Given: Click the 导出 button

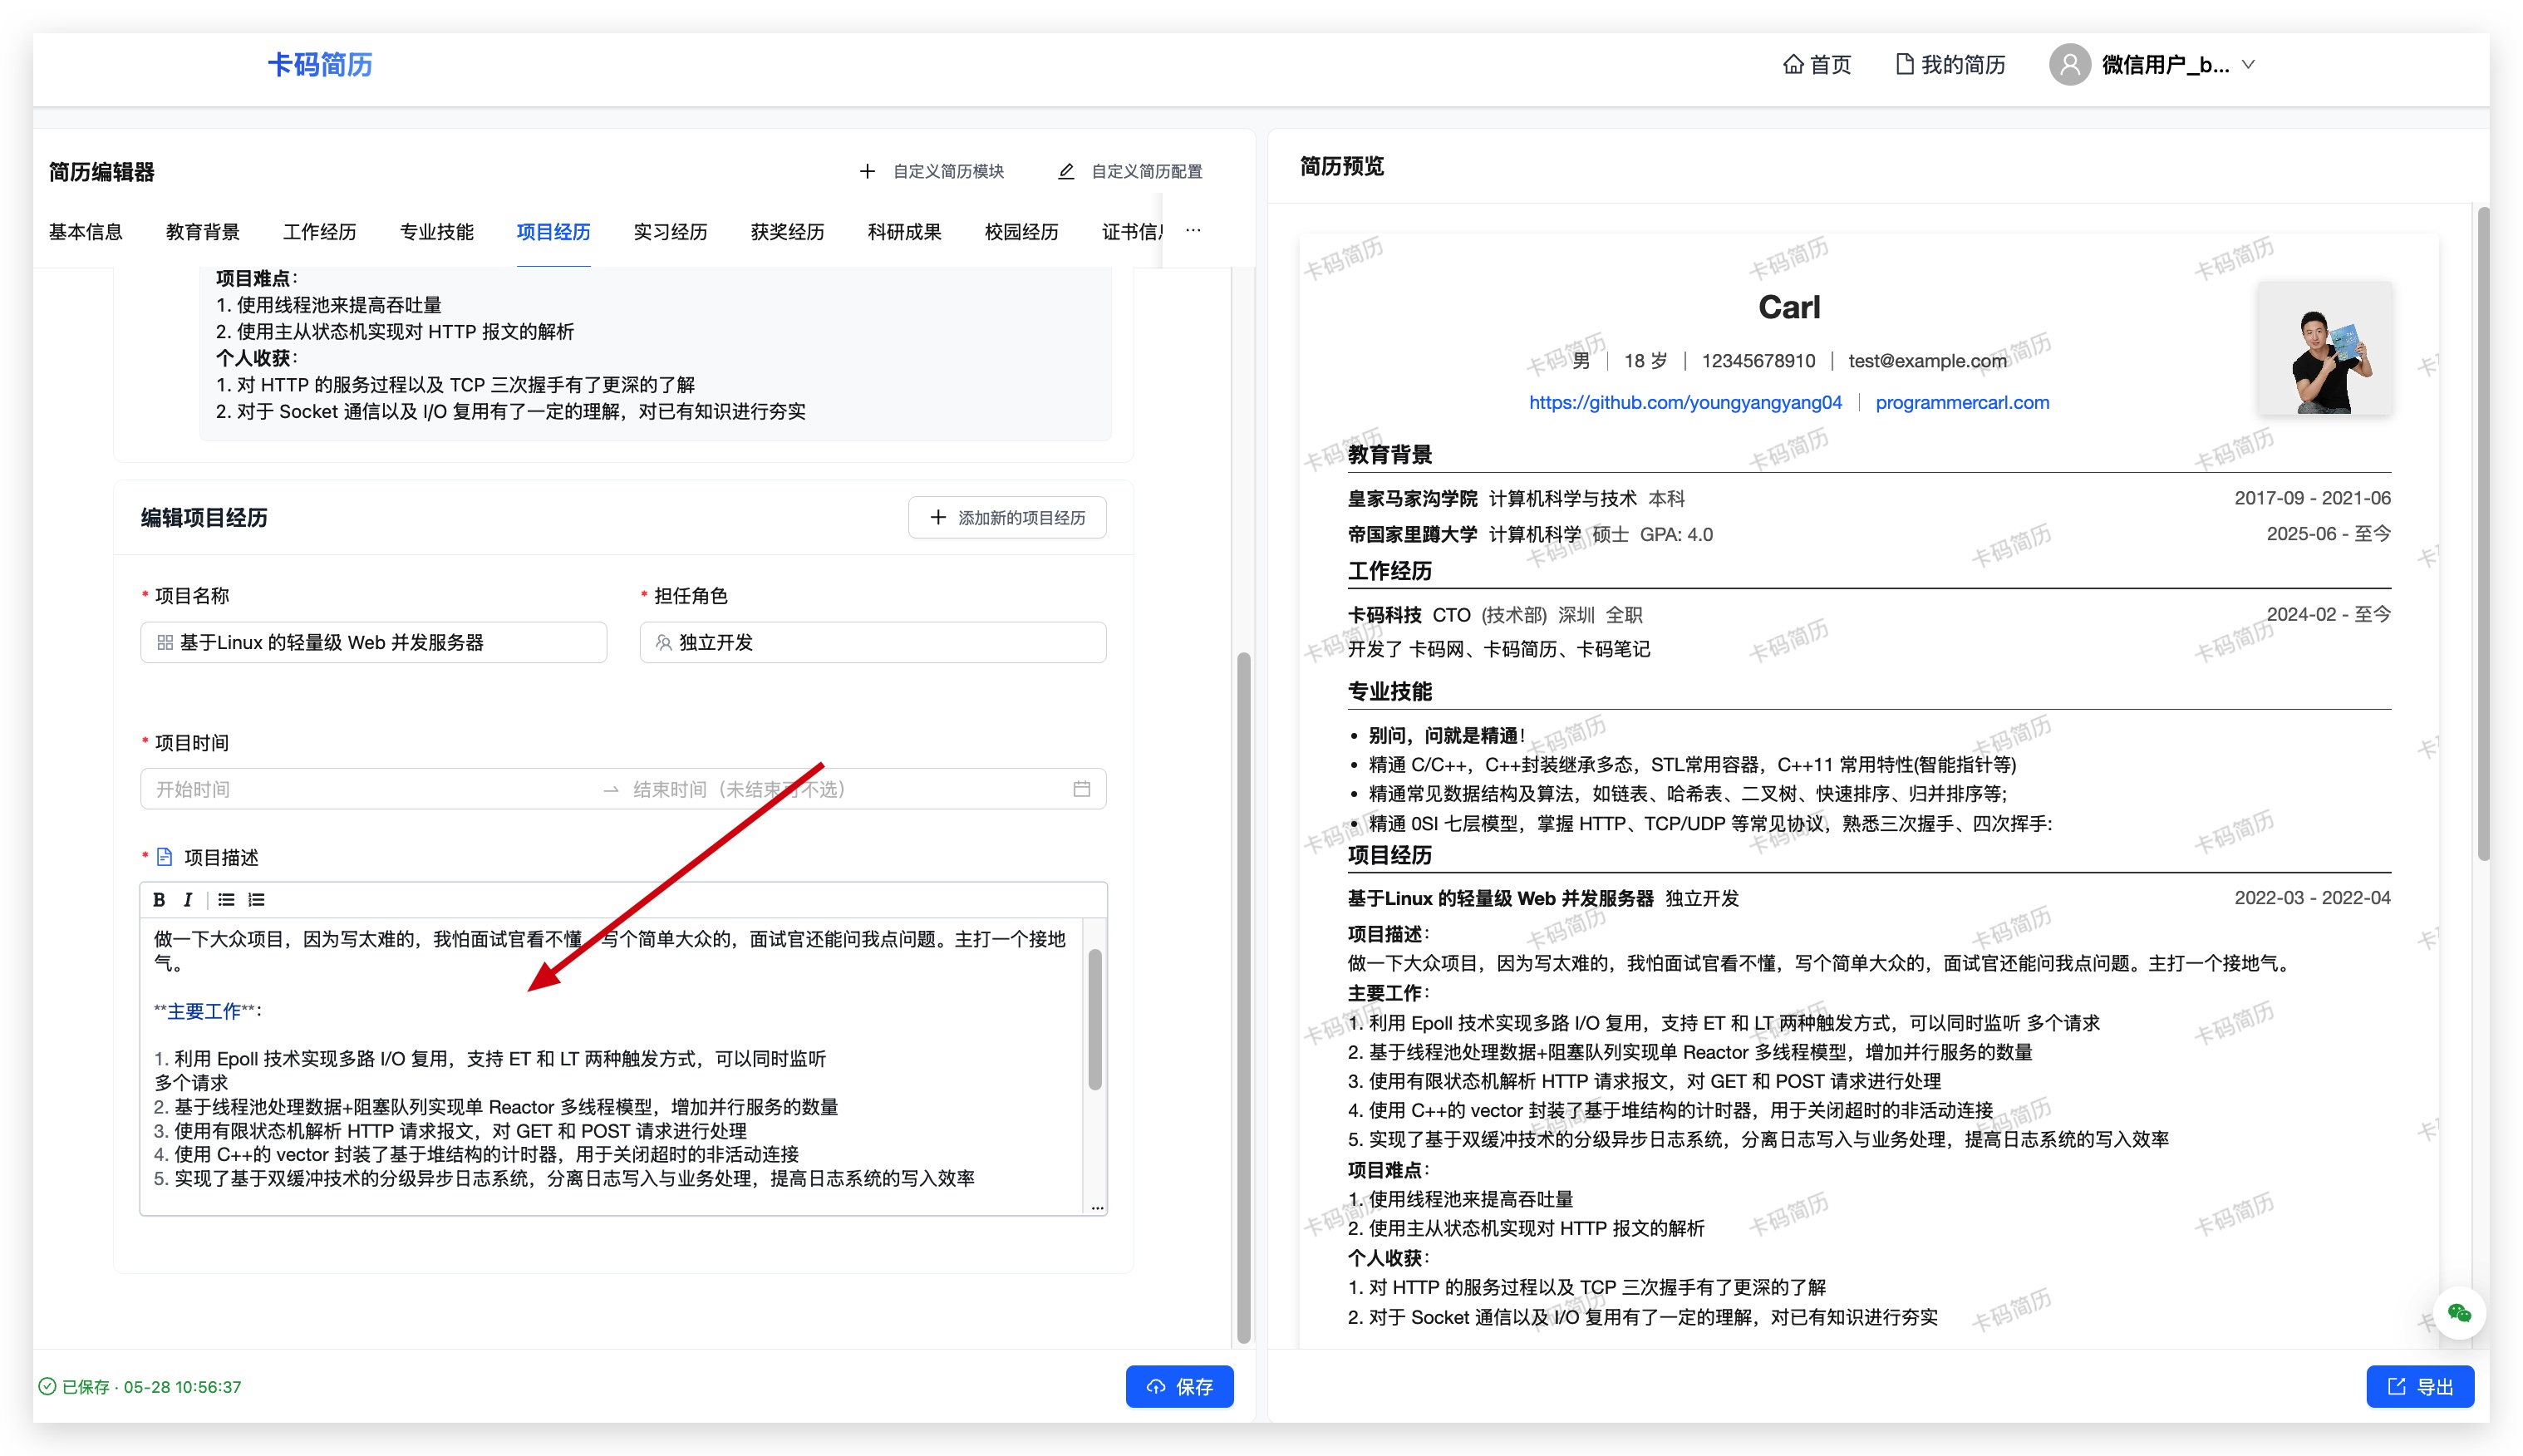Looking at the screenshot, I should pos(2420,1386).
